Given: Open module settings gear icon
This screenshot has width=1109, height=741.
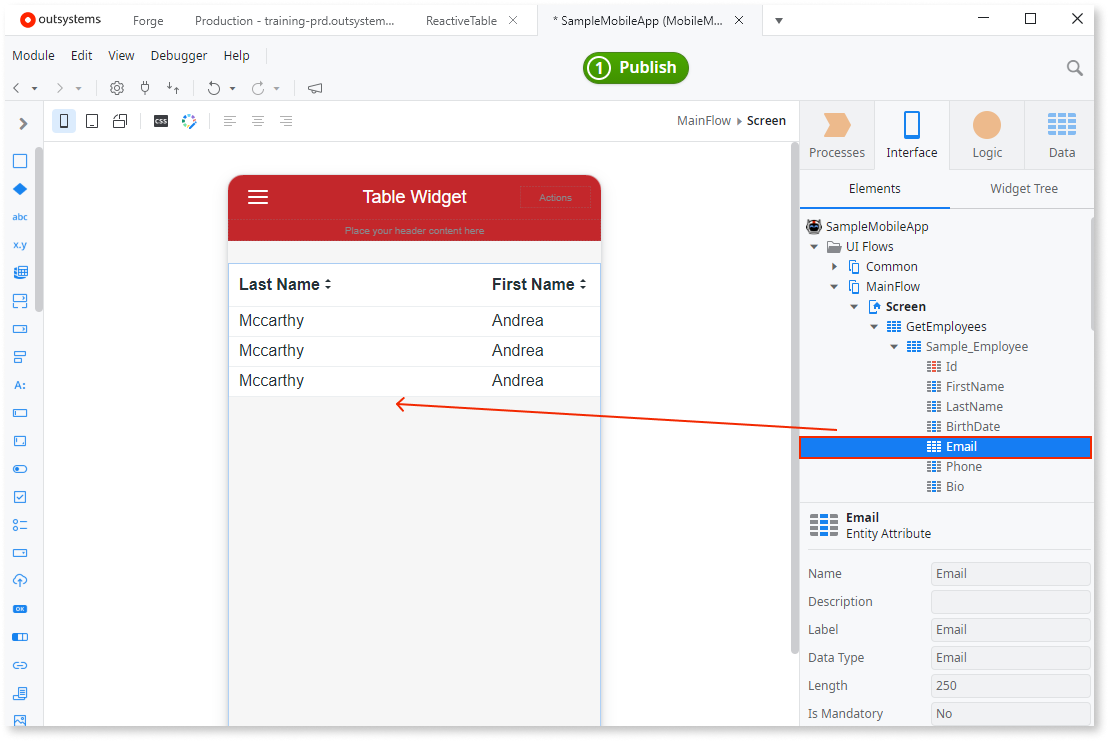Looking at the screenshot, I should pos(117,88).
